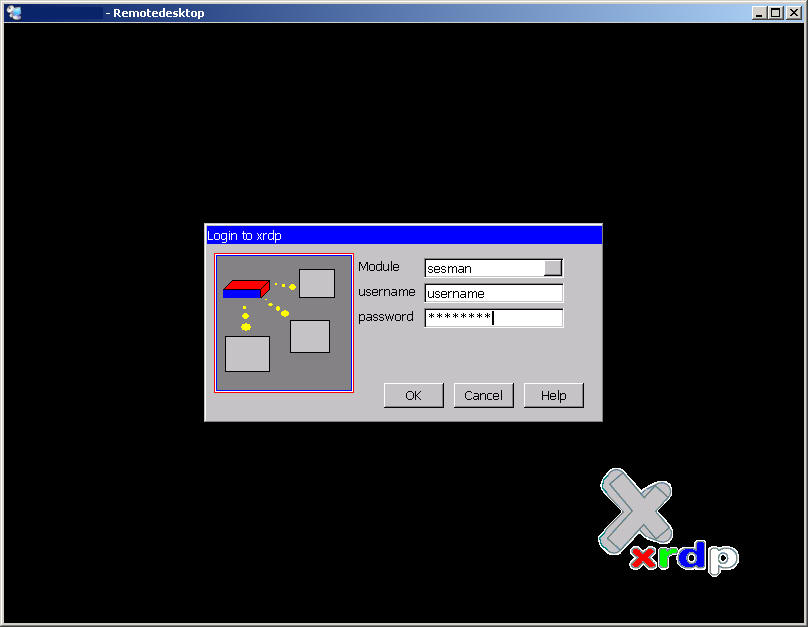808x627 pixels.
Task: Focus the username input field
Action: click(493, 294)
